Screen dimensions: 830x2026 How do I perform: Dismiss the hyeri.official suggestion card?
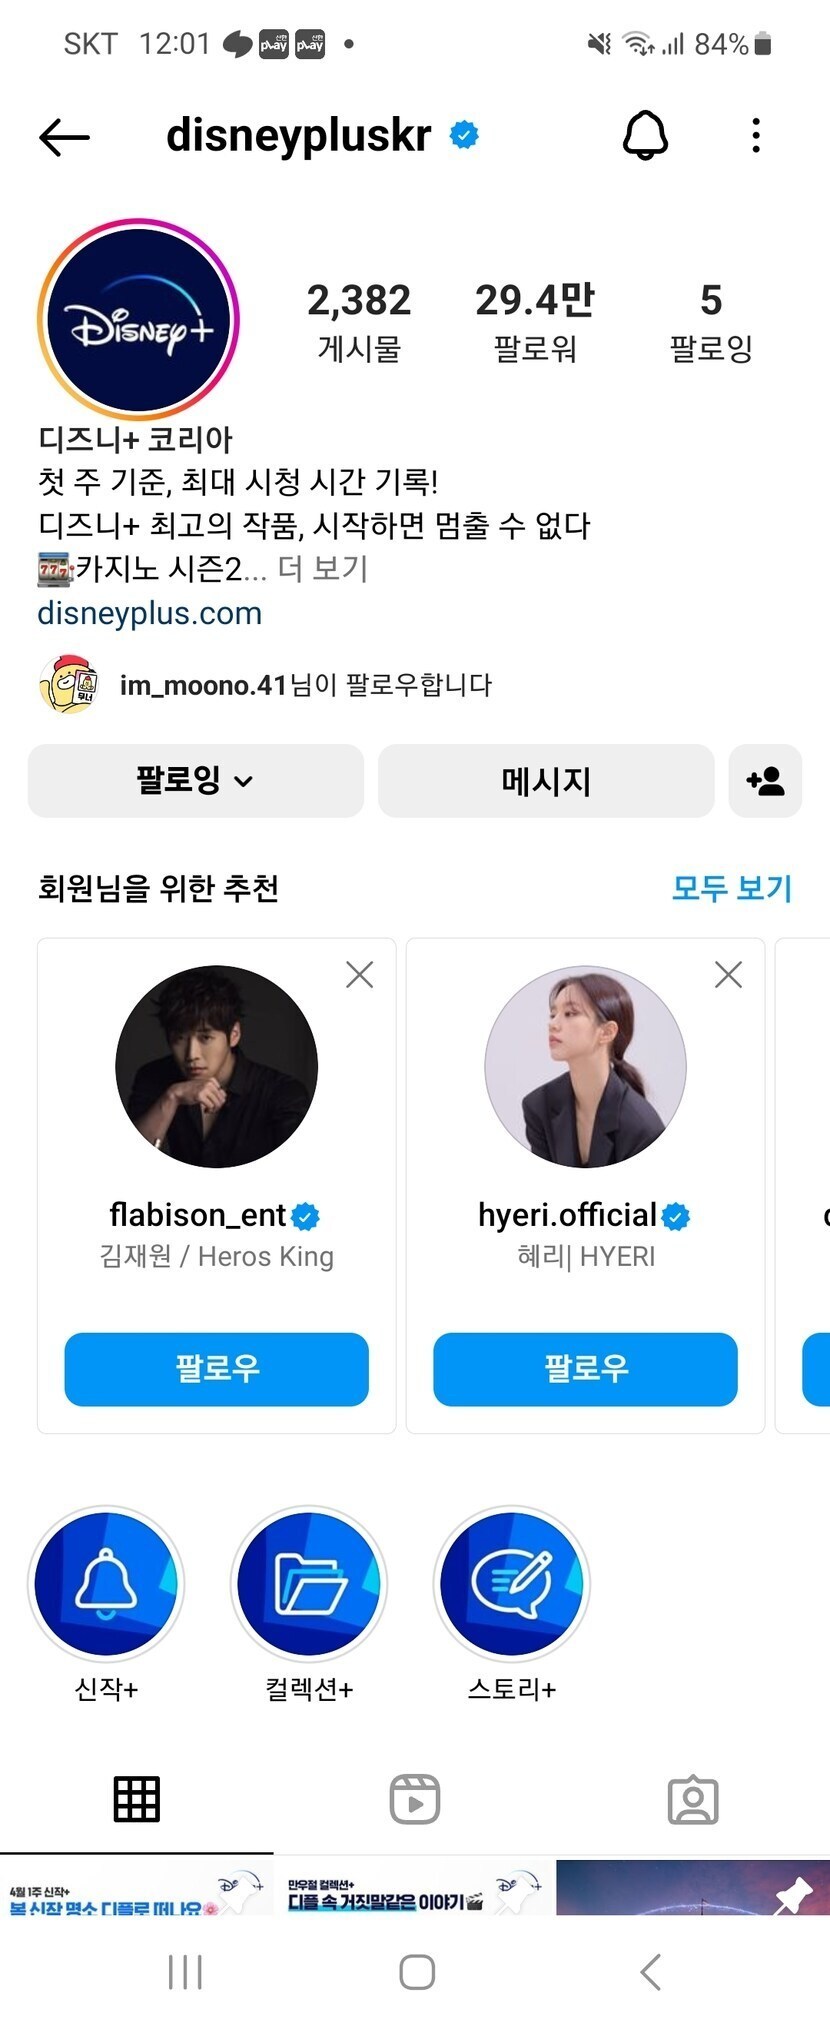[728, 974]
